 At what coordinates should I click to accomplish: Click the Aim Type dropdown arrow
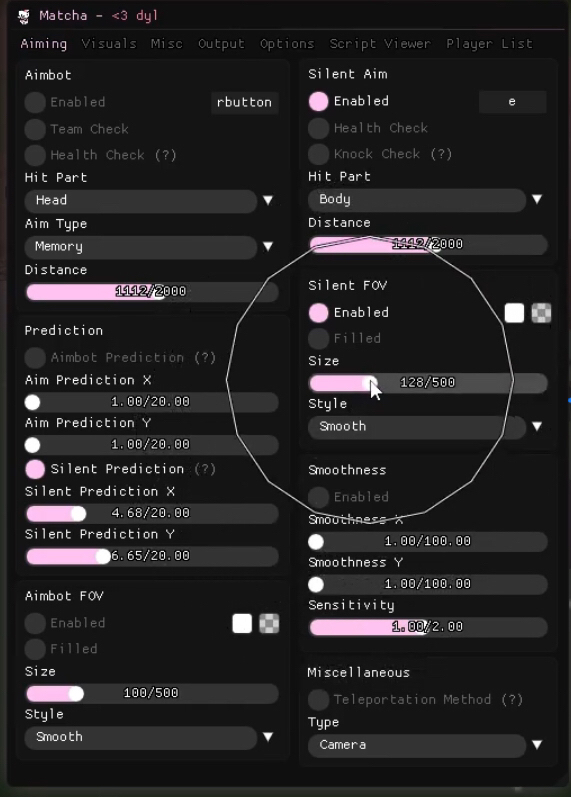click(x=268, y=247)
